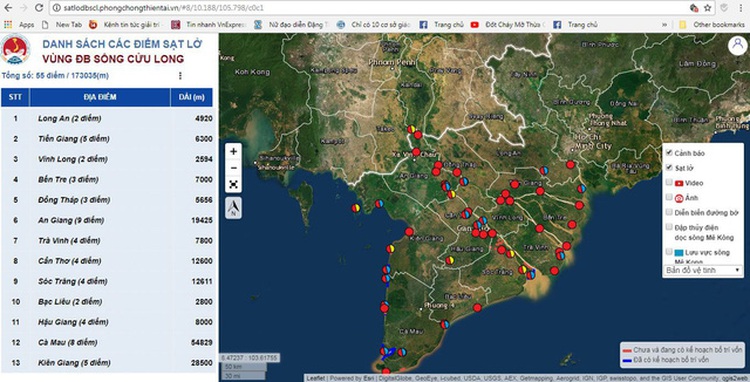Open the Other bookmarks folder
This screenshot has height=382, width=750.
(x=712, y=24)
